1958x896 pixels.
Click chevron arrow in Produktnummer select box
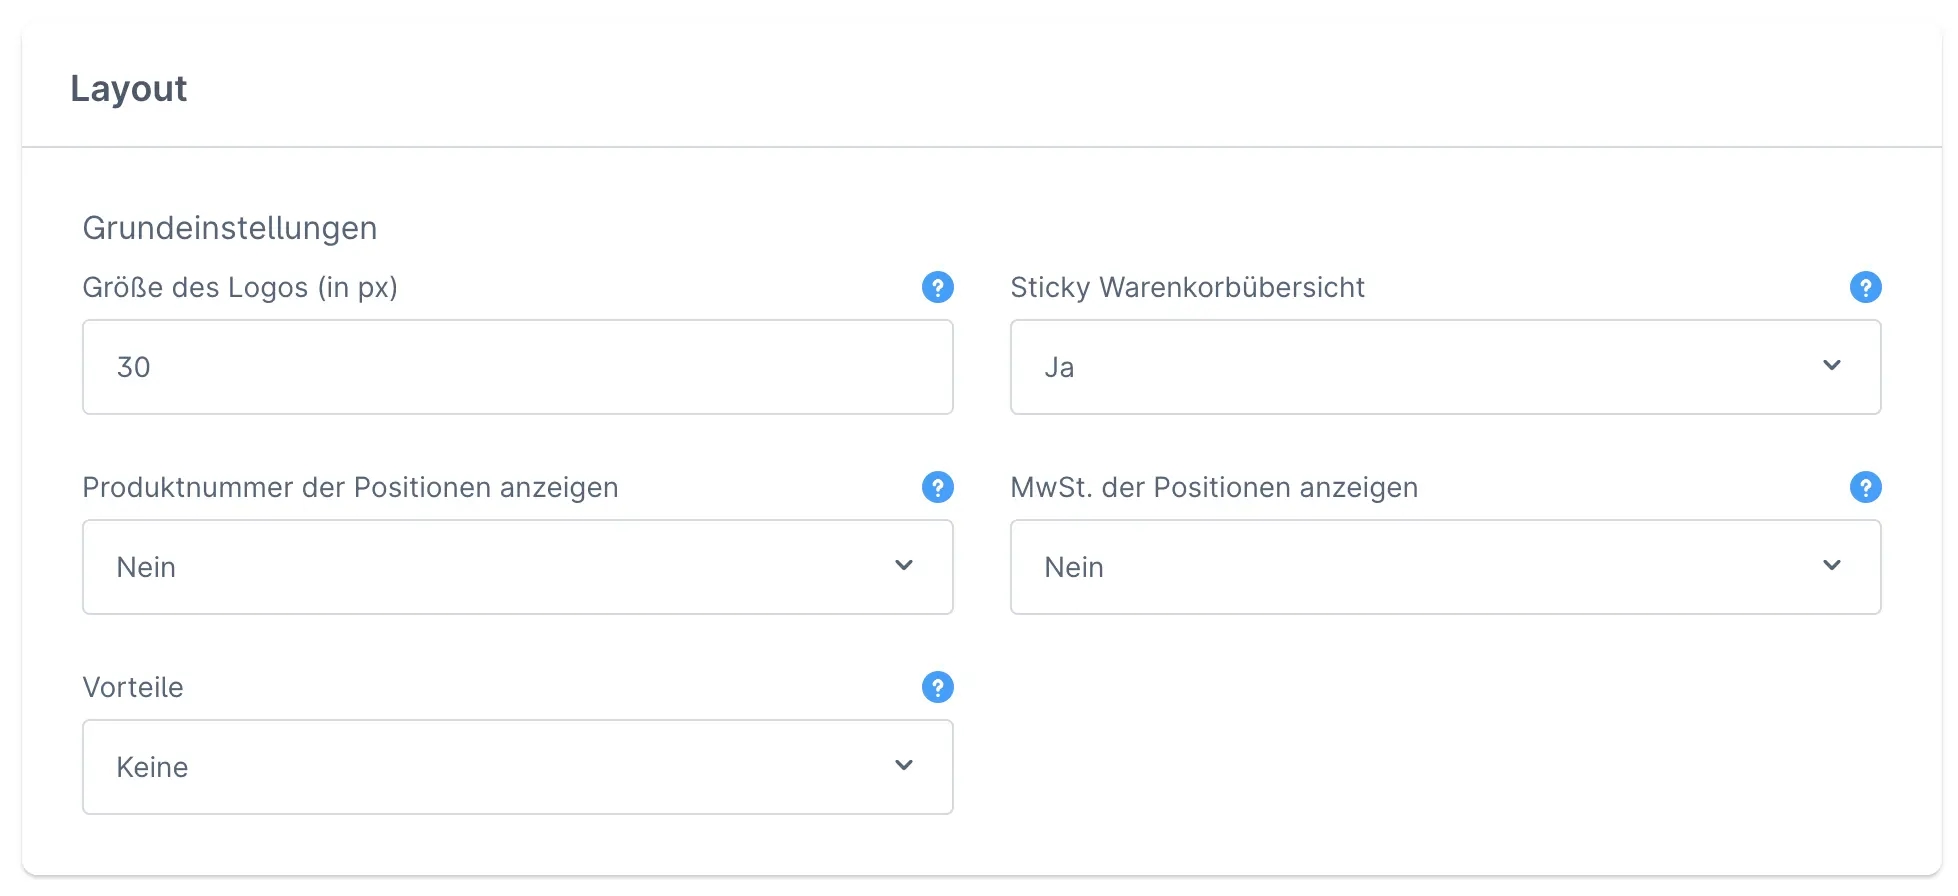pos(904,566)
